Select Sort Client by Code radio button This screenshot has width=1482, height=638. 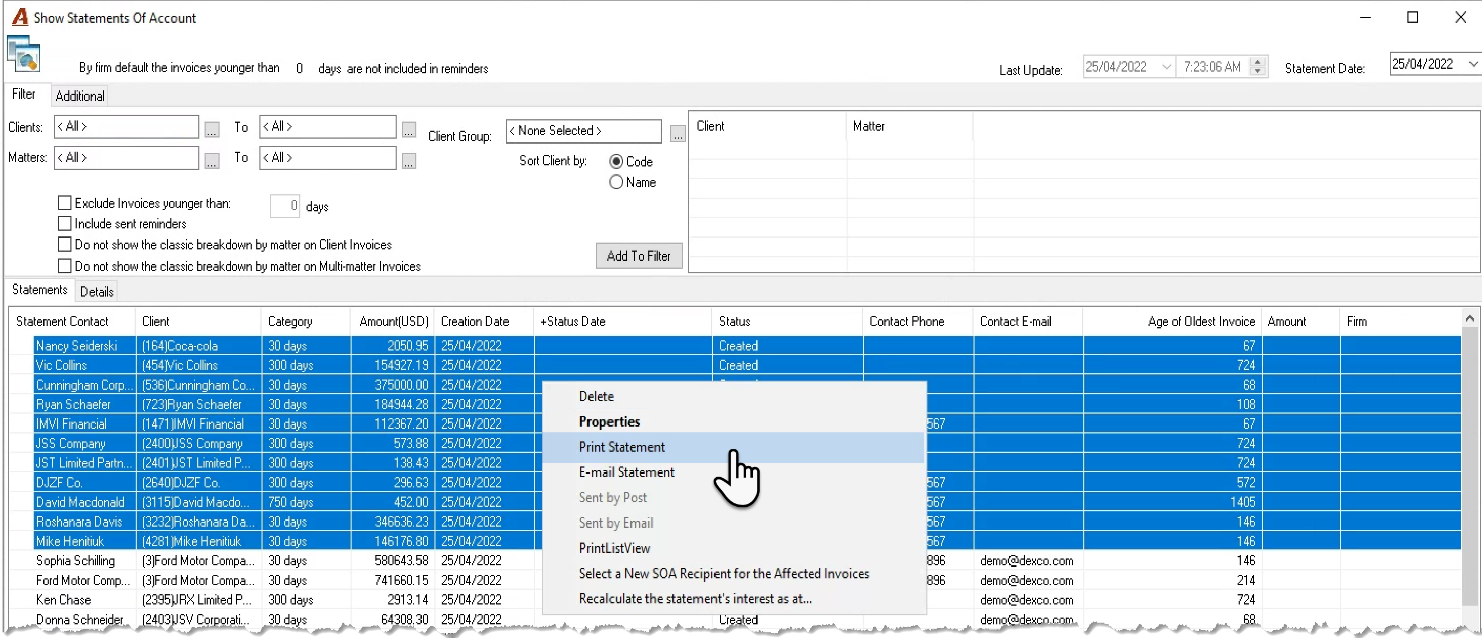[616, 161]
